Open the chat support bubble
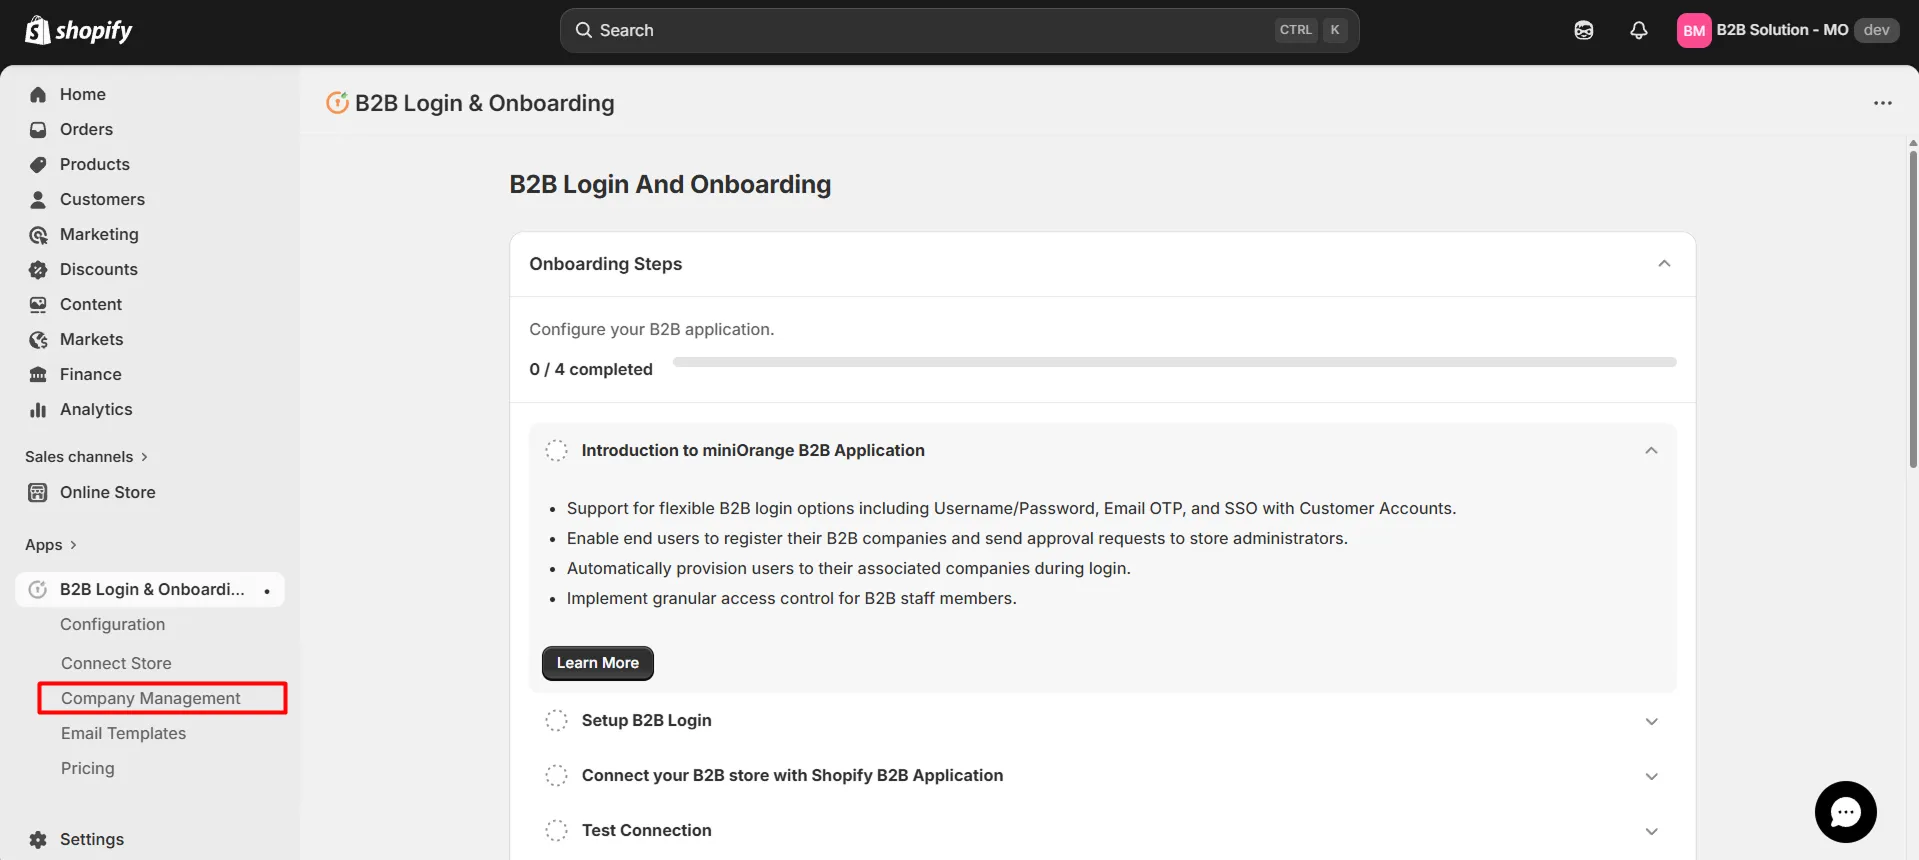Screen dimensions: 1919x860 pyautogui.click(x=1845, y=812)
